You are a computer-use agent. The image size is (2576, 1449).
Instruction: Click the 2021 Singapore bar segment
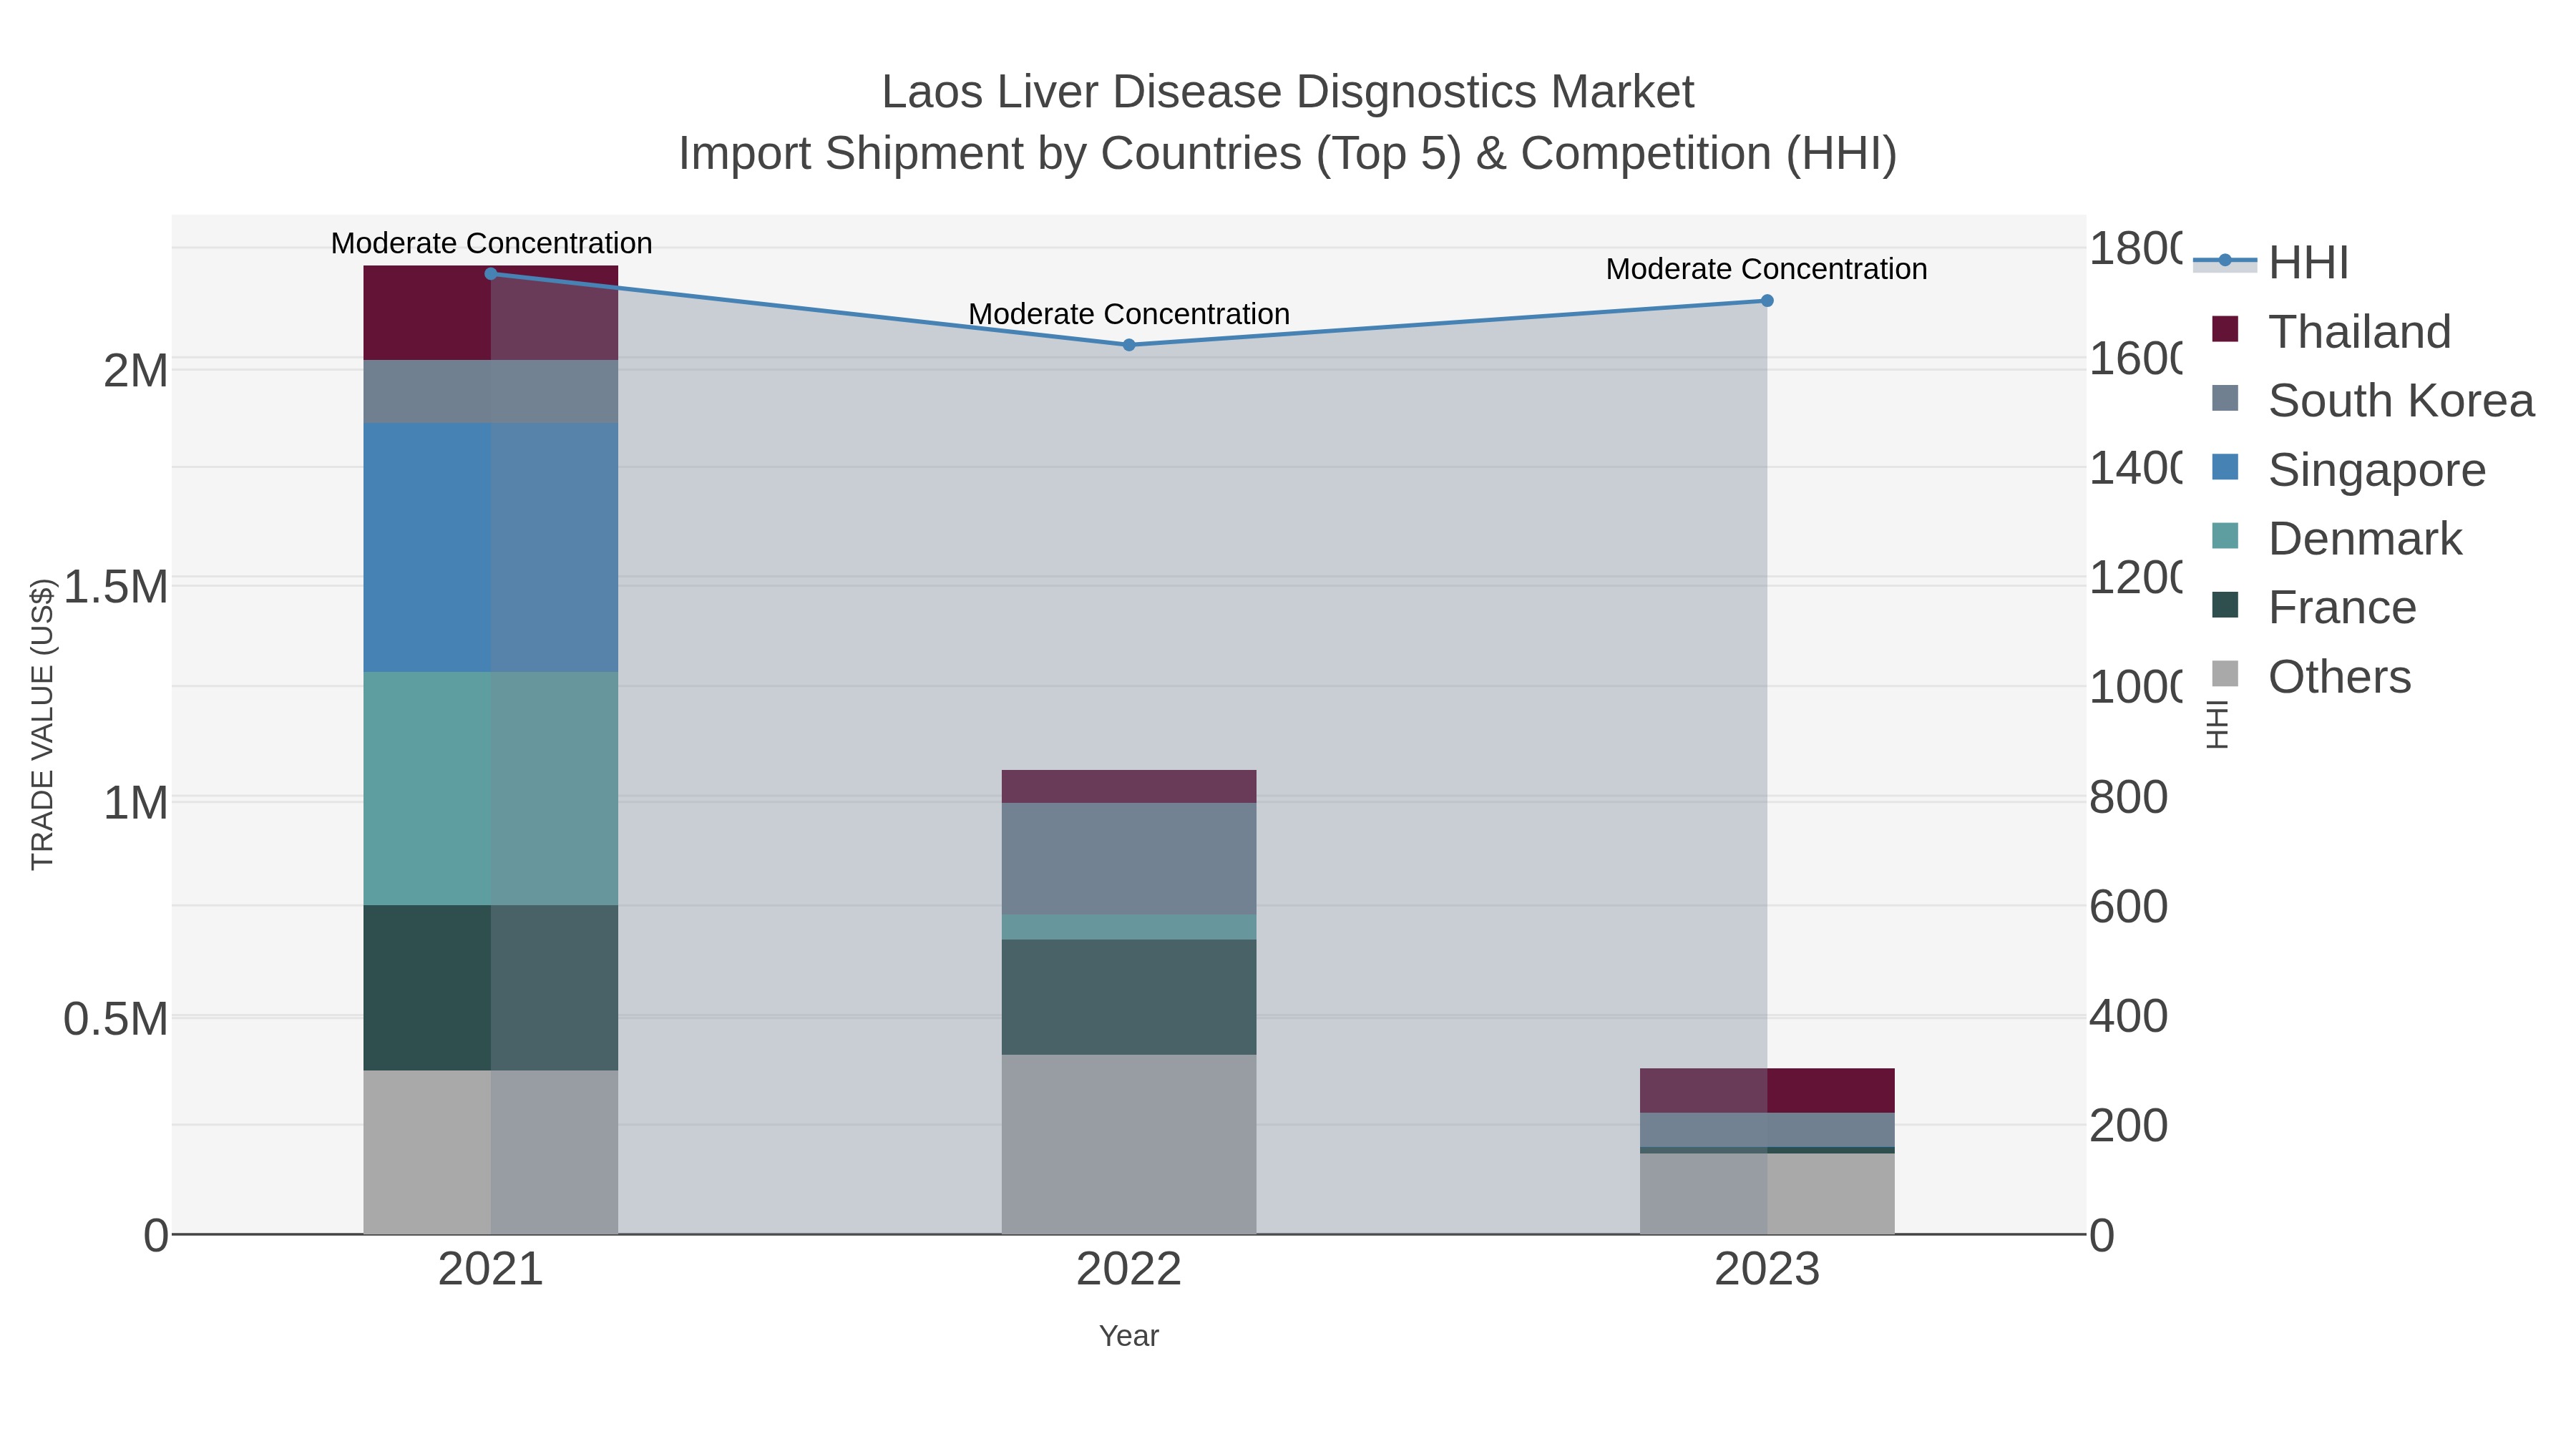[490, 547]
